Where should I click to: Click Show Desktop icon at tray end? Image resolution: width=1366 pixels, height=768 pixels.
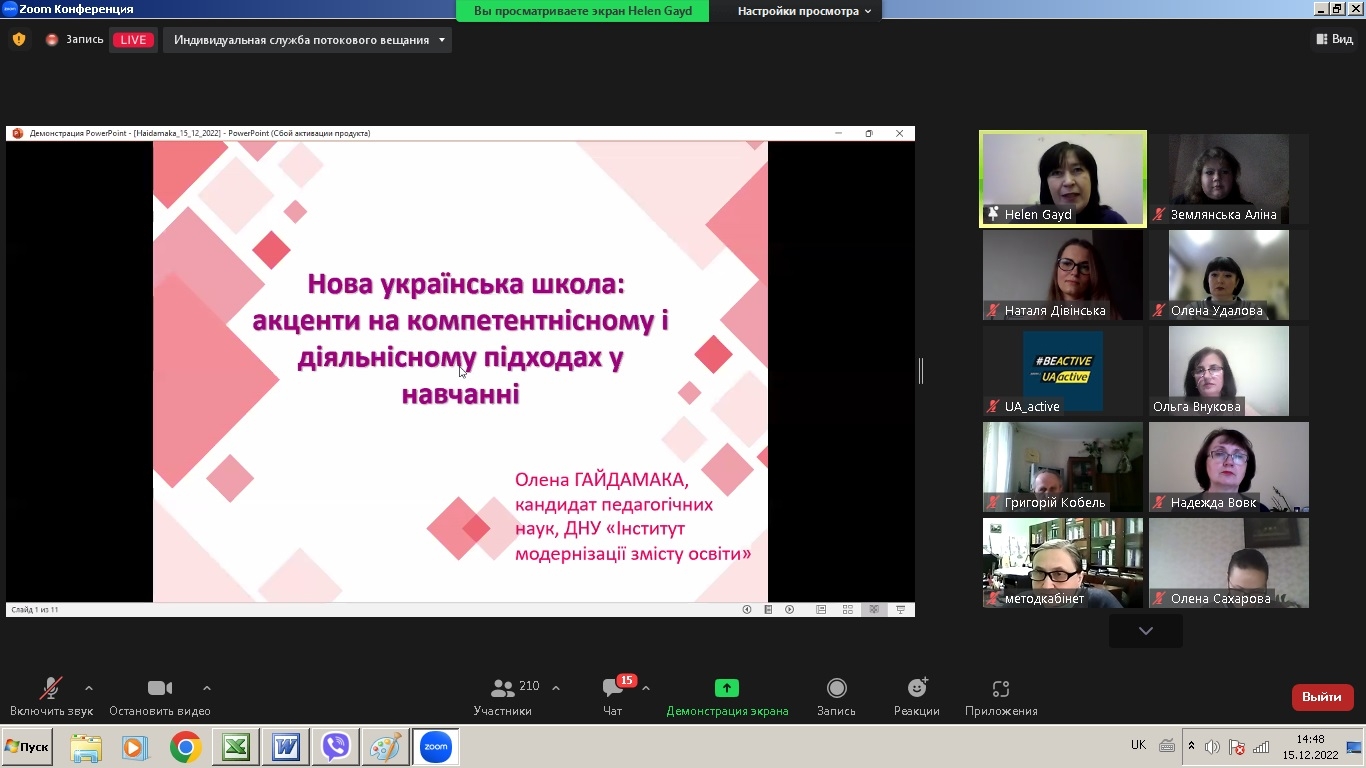click(1354, 747)
